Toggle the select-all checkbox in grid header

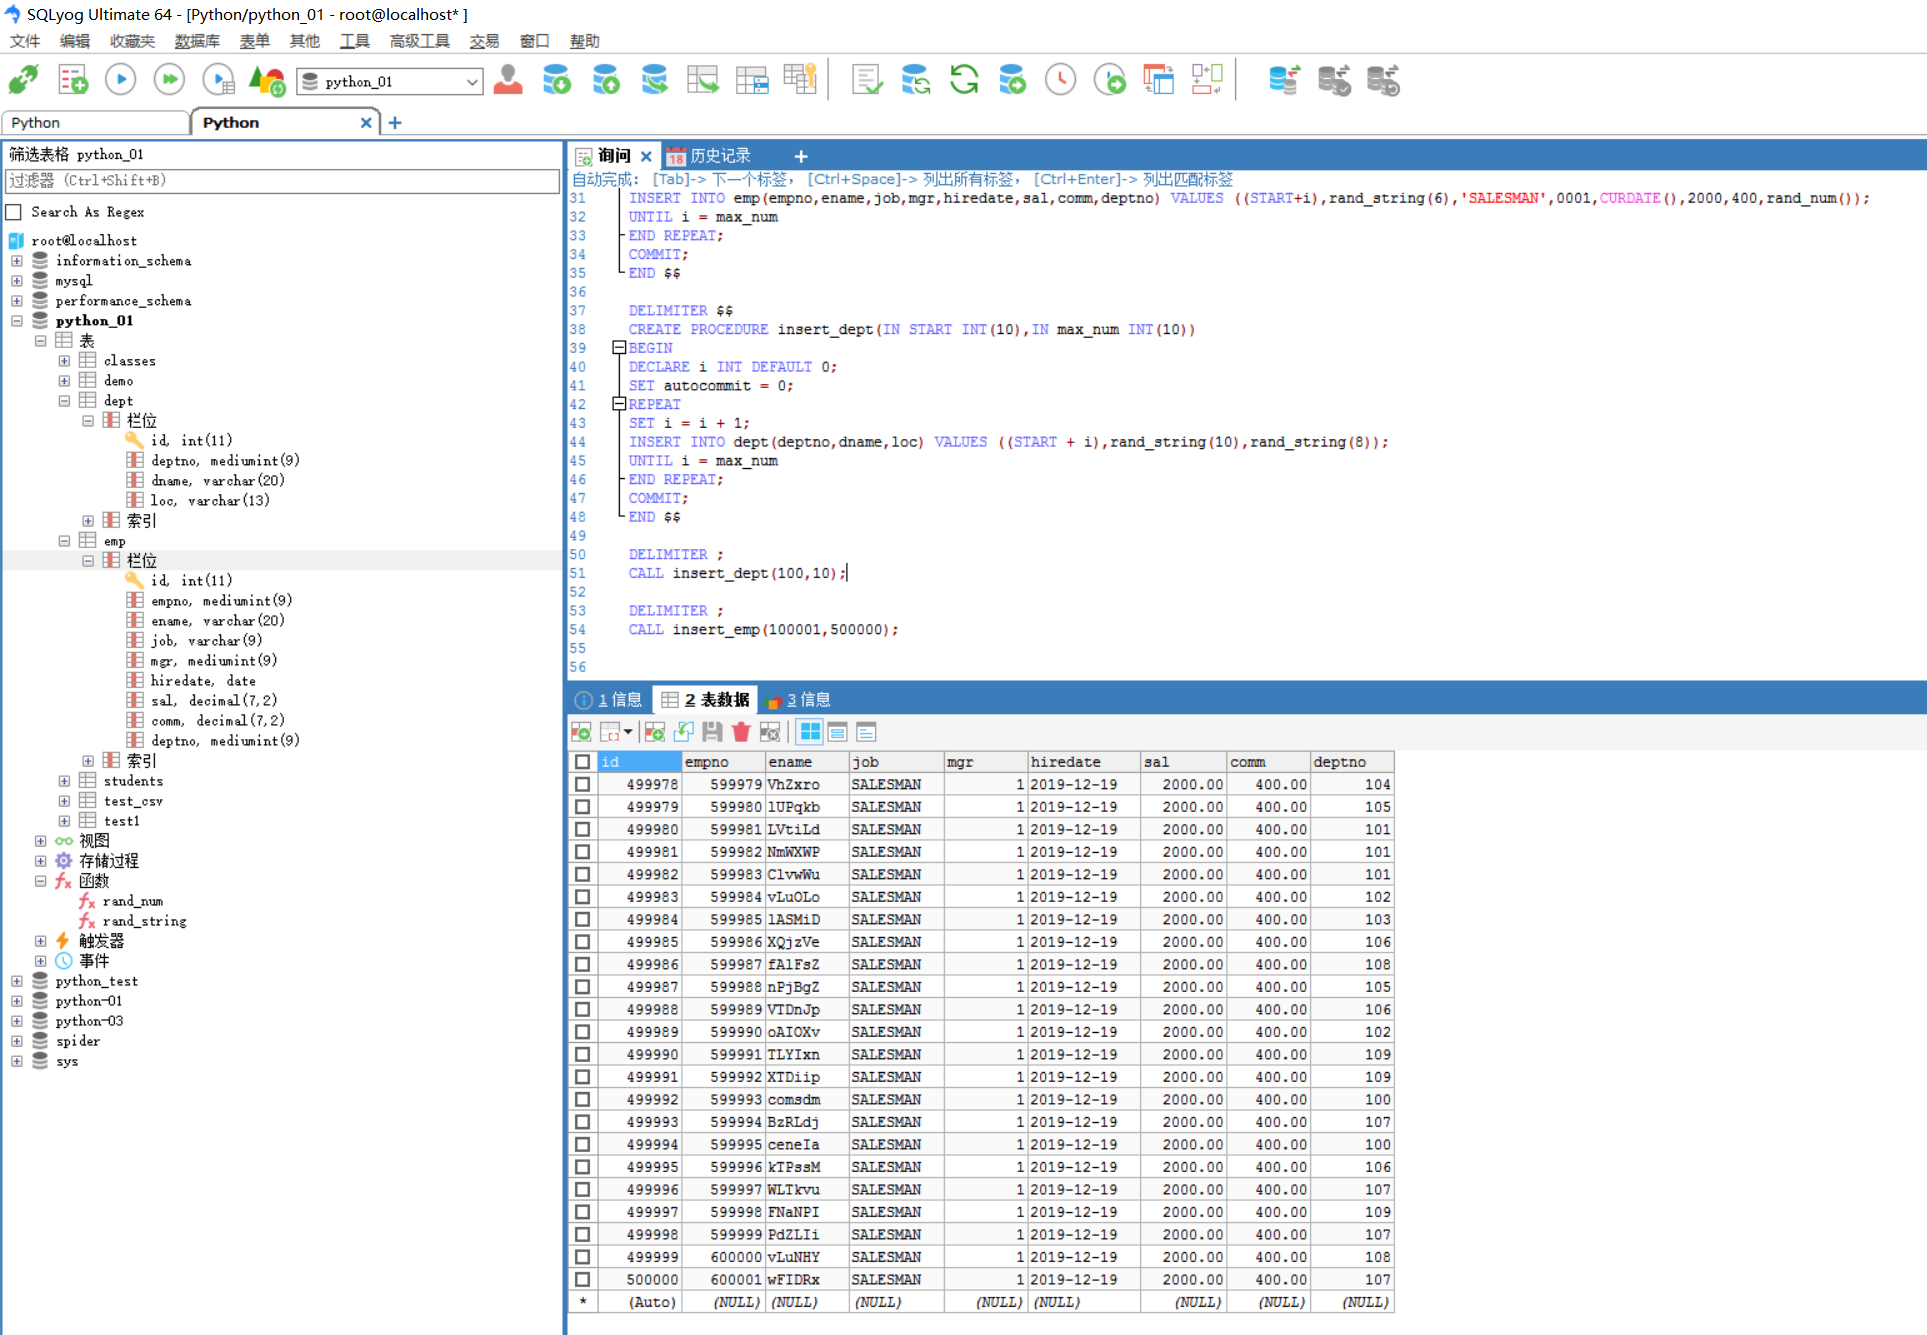[x=582, y=762]
